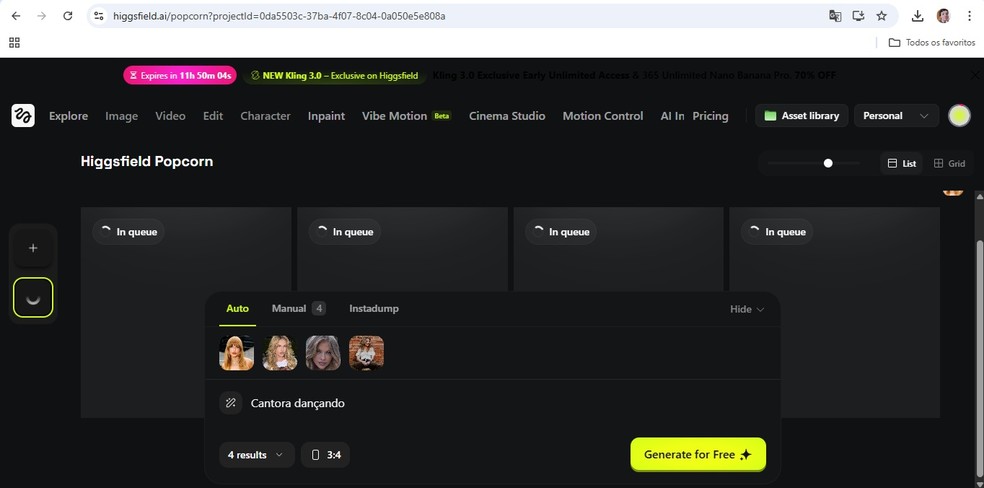Select the fourth reference image thumbnail

(366, 353)
